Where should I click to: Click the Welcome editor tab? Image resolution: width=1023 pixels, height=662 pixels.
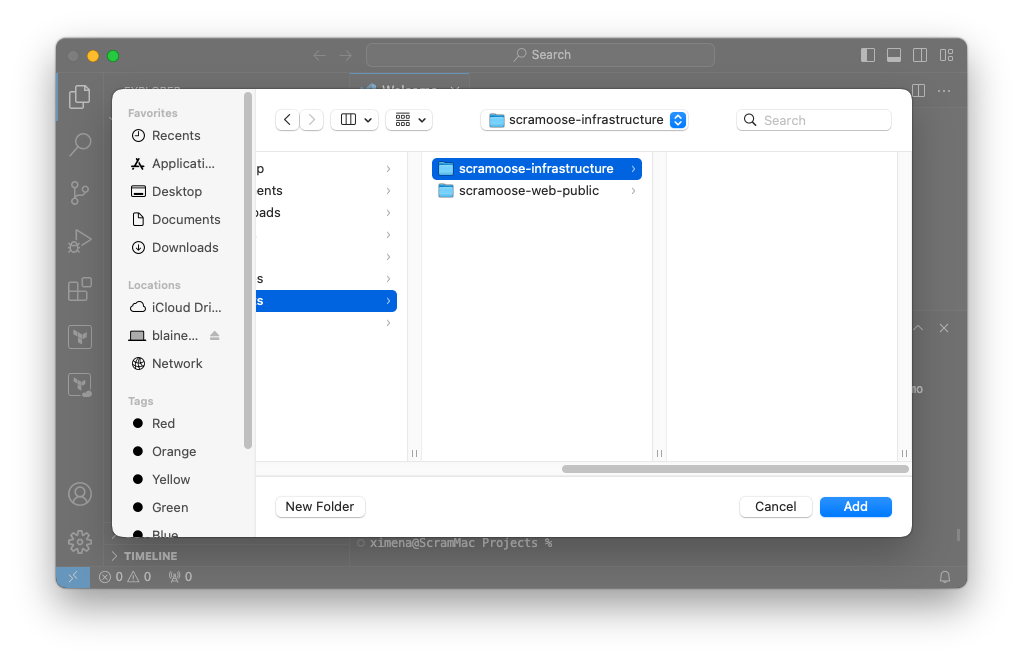[409, 85]
